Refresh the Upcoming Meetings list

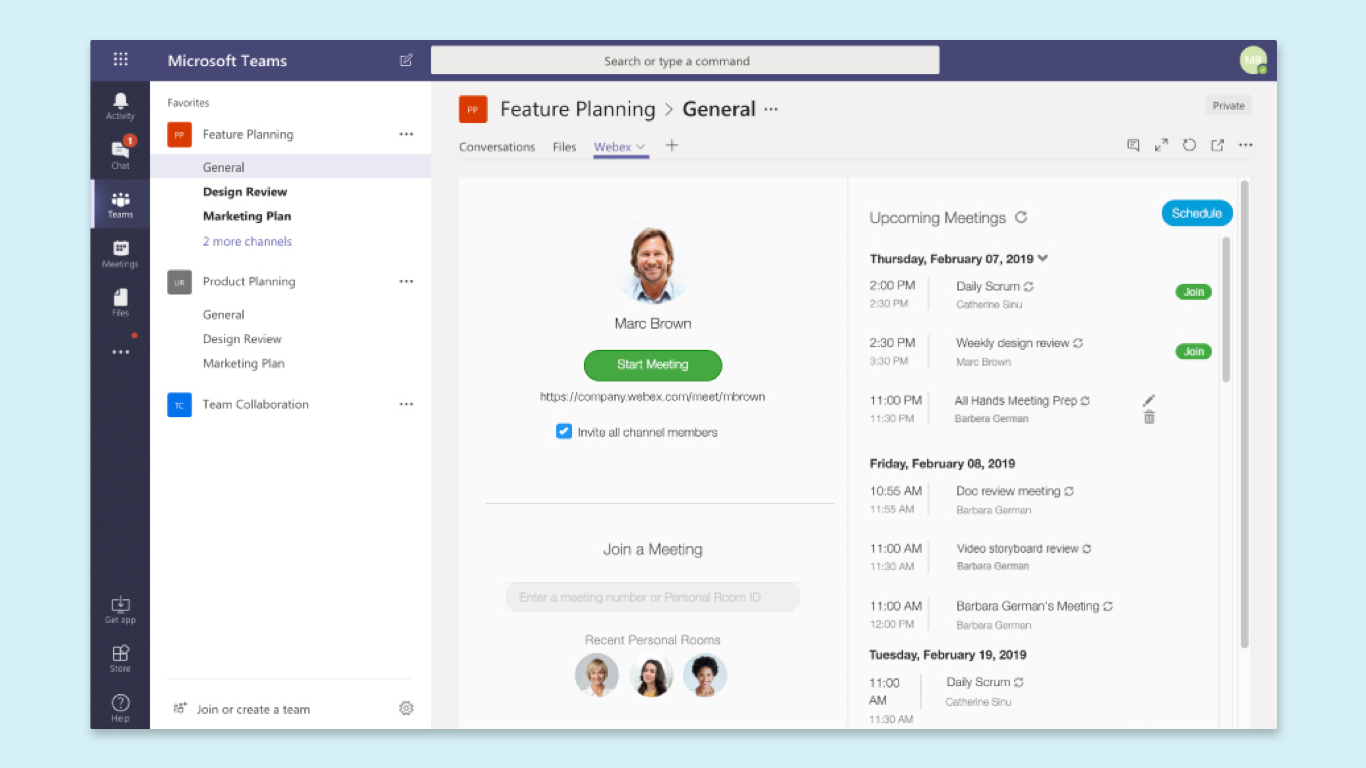[1021, 217]
